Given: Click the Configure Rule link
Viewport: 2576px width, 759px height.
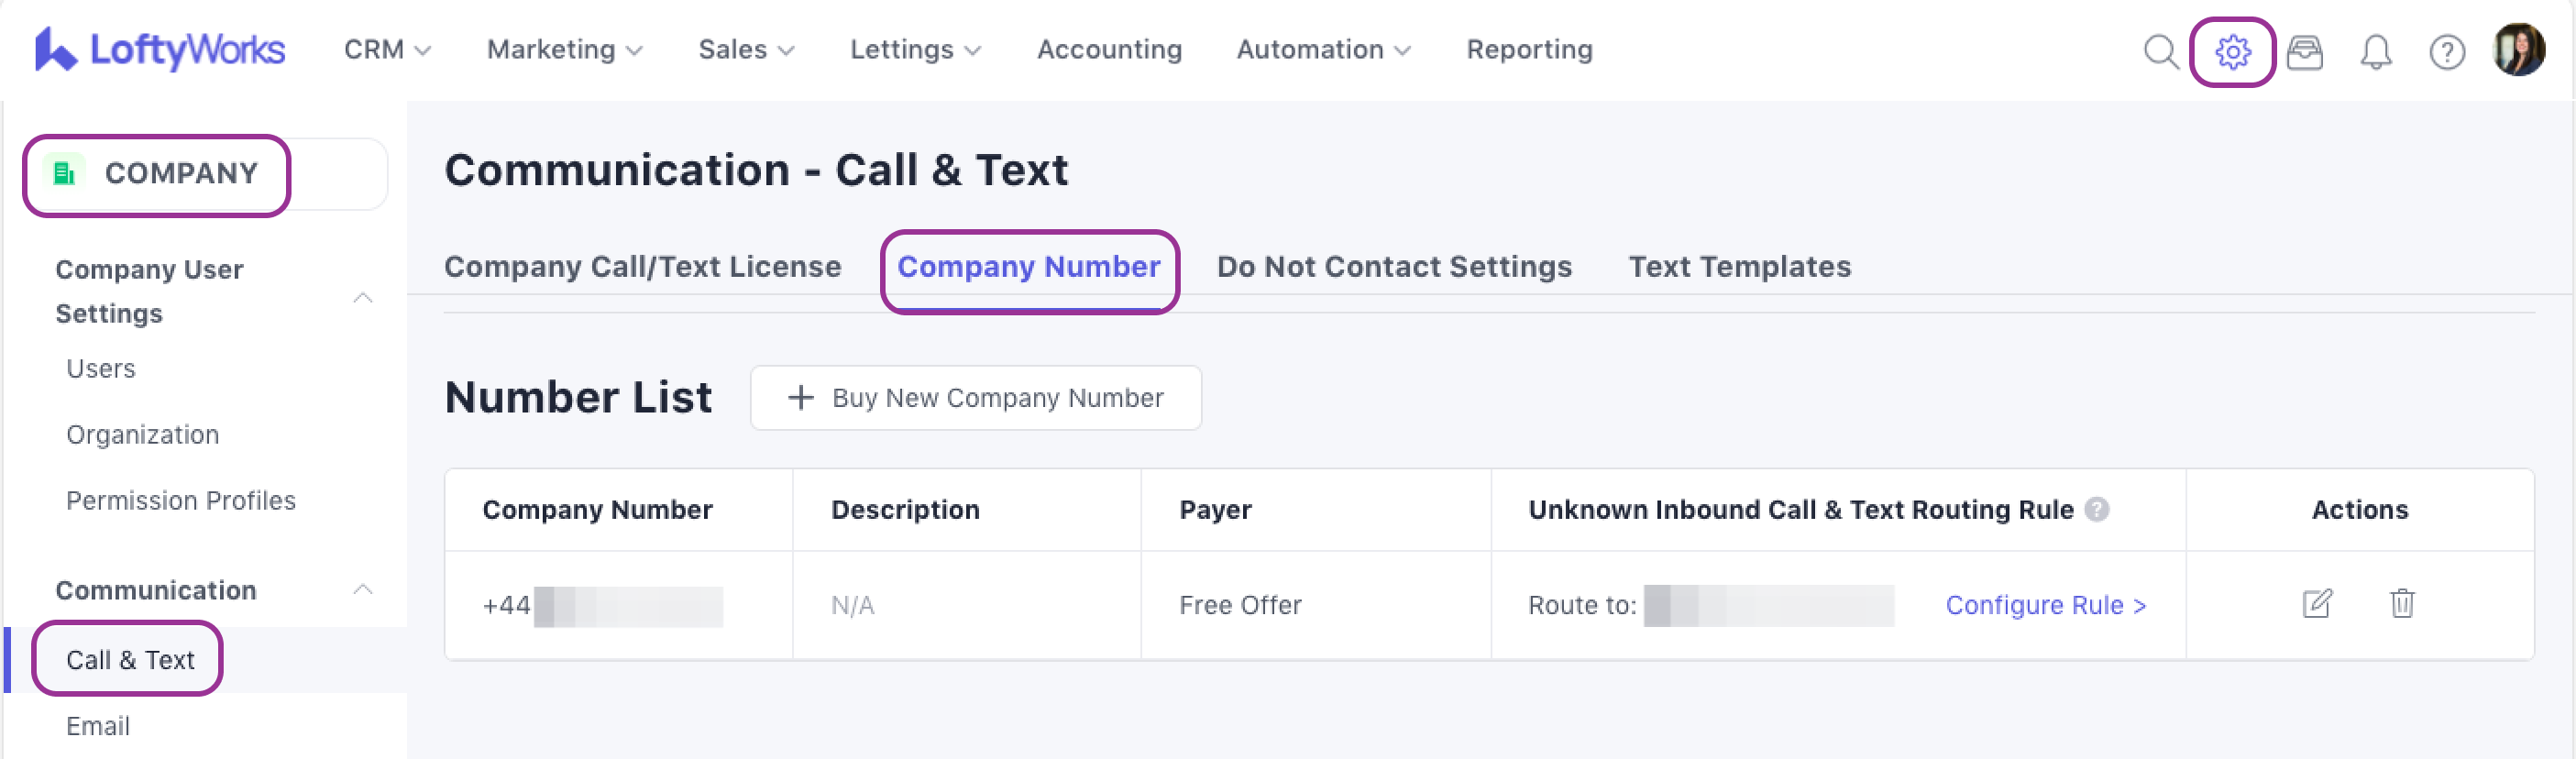Looking at the screenshot, I should pyautogui.click(x=2045, y=605).
